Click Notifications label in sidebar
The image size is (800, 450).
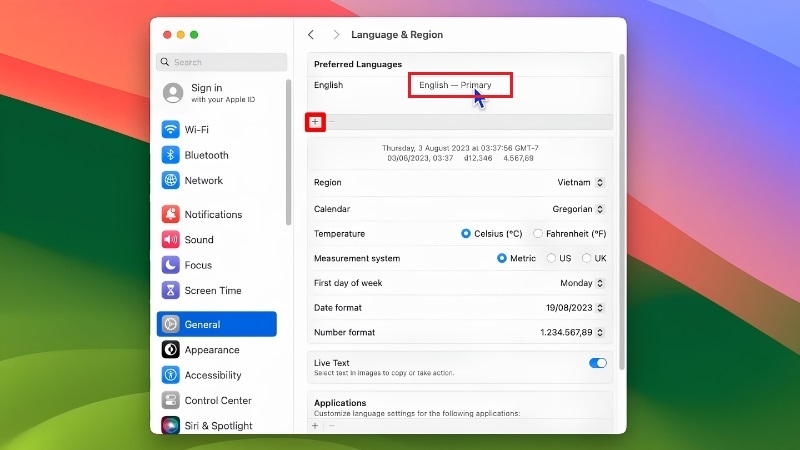(x=213, y=214)
